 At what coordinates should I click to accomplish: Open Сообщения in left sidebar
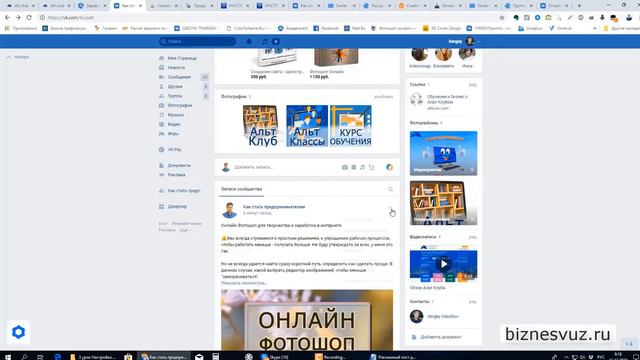(x=178, y=77)
